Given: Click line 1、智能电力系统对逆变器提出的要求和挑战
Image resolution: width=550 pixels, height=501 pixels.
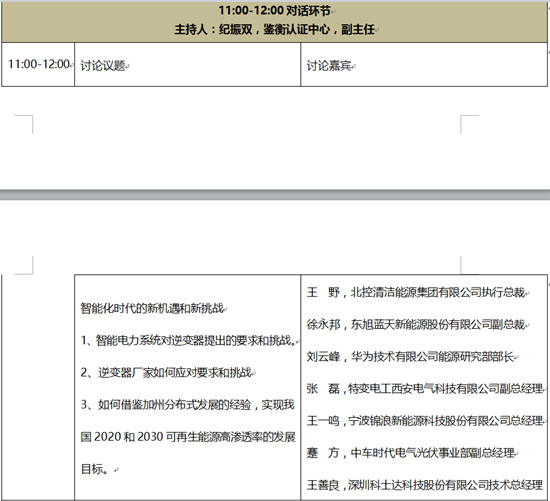Looking at the screenshot, I should 189,340.
